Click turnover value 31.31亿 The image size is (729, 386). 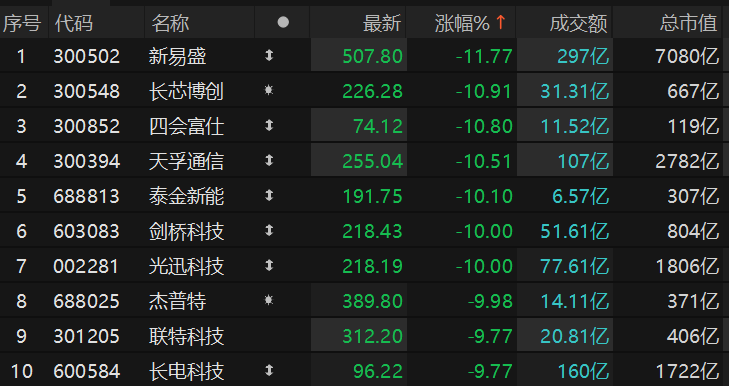click(x=574, y=91)
